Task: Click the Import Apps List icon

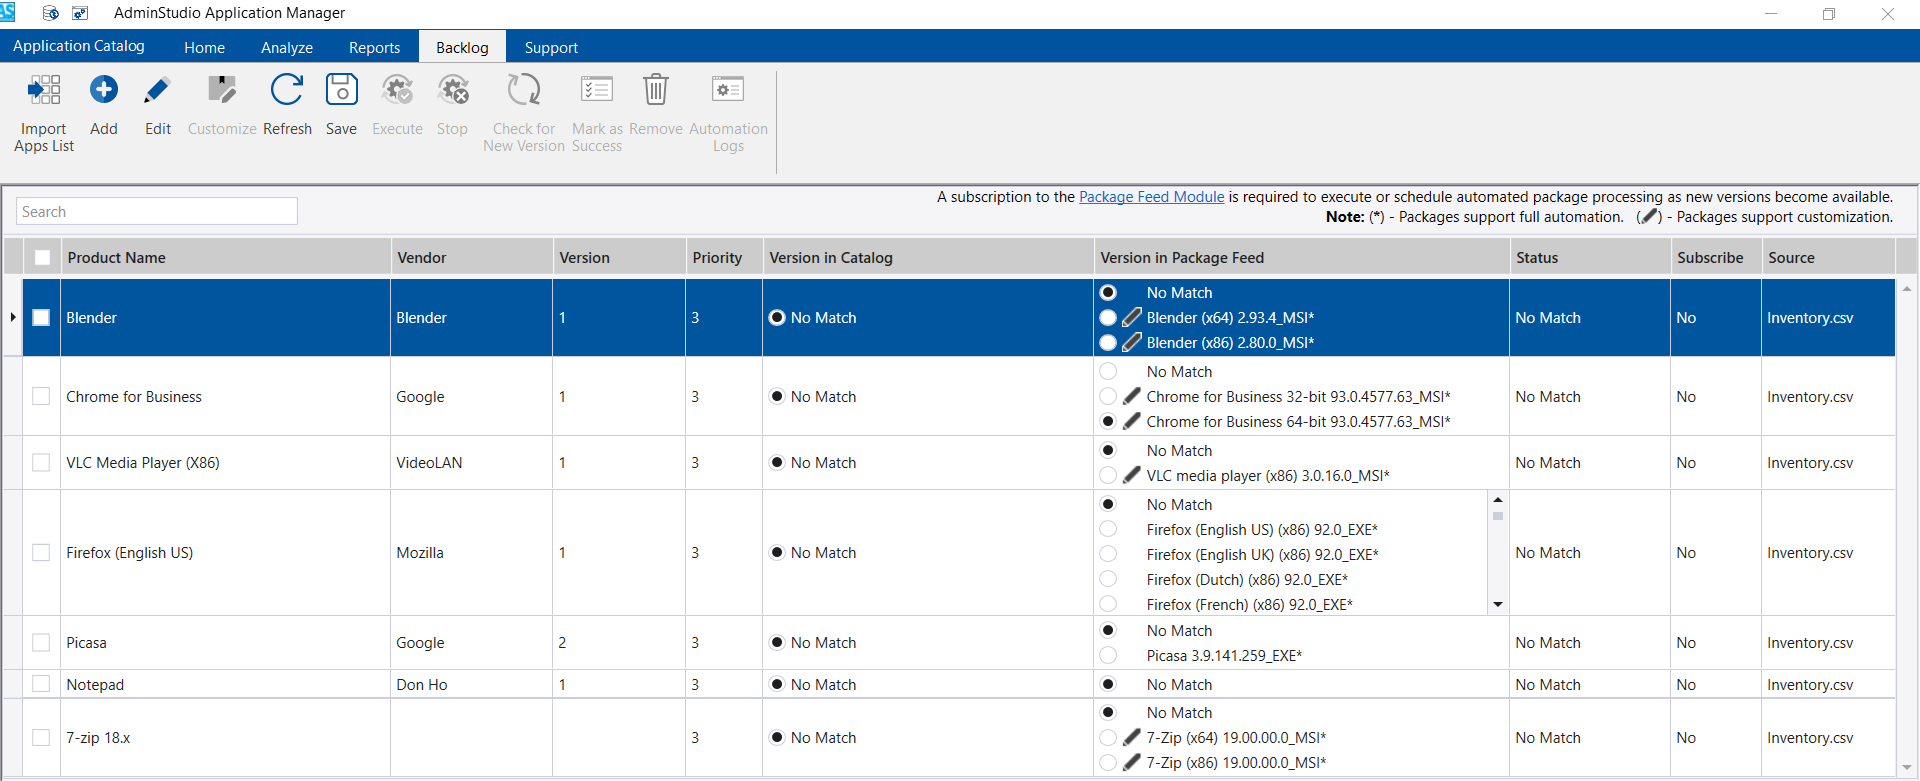Action: point(44,91)
